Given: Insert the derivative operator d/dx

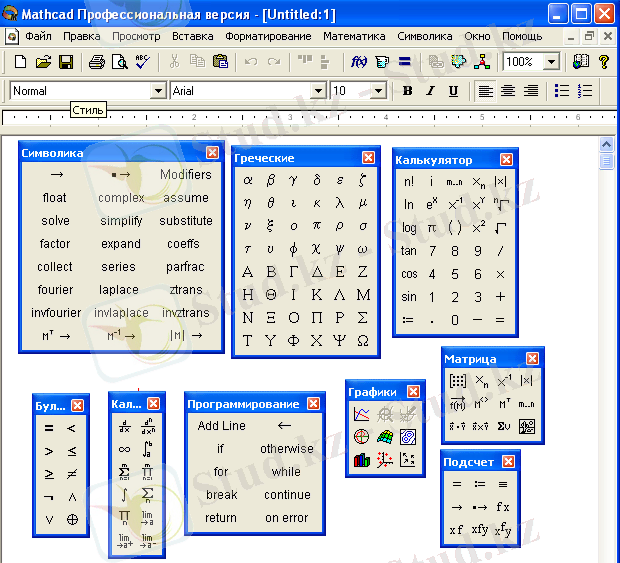Looking at the screenshot, I should 125,427.
